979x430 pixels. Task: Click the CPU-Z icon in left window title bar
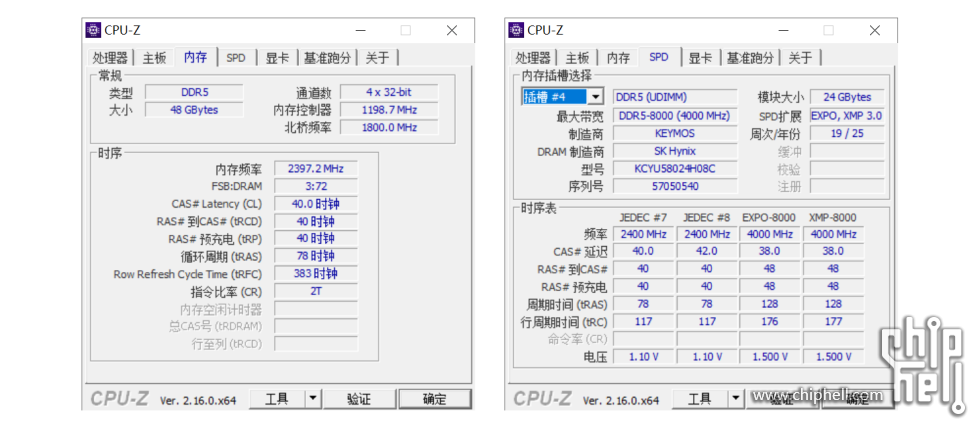tap(93, 30)
